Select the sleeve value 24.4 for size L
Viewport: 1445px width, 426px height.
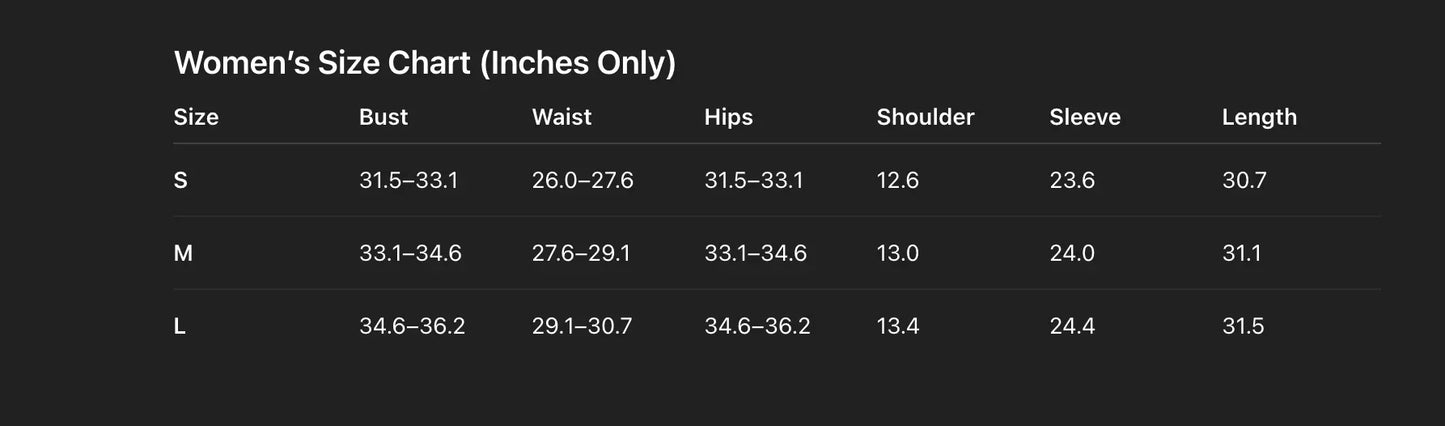point(1072,327)
